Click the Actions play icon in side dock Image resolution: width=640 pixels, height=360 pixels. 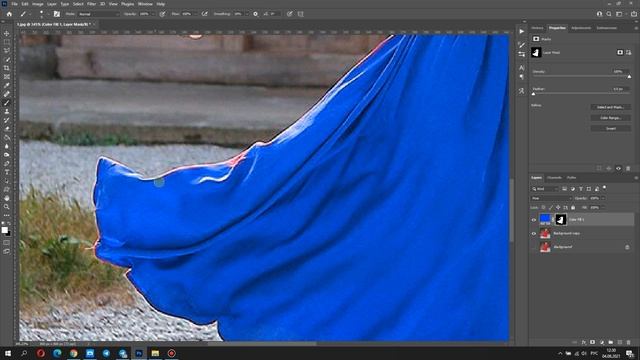522,31
